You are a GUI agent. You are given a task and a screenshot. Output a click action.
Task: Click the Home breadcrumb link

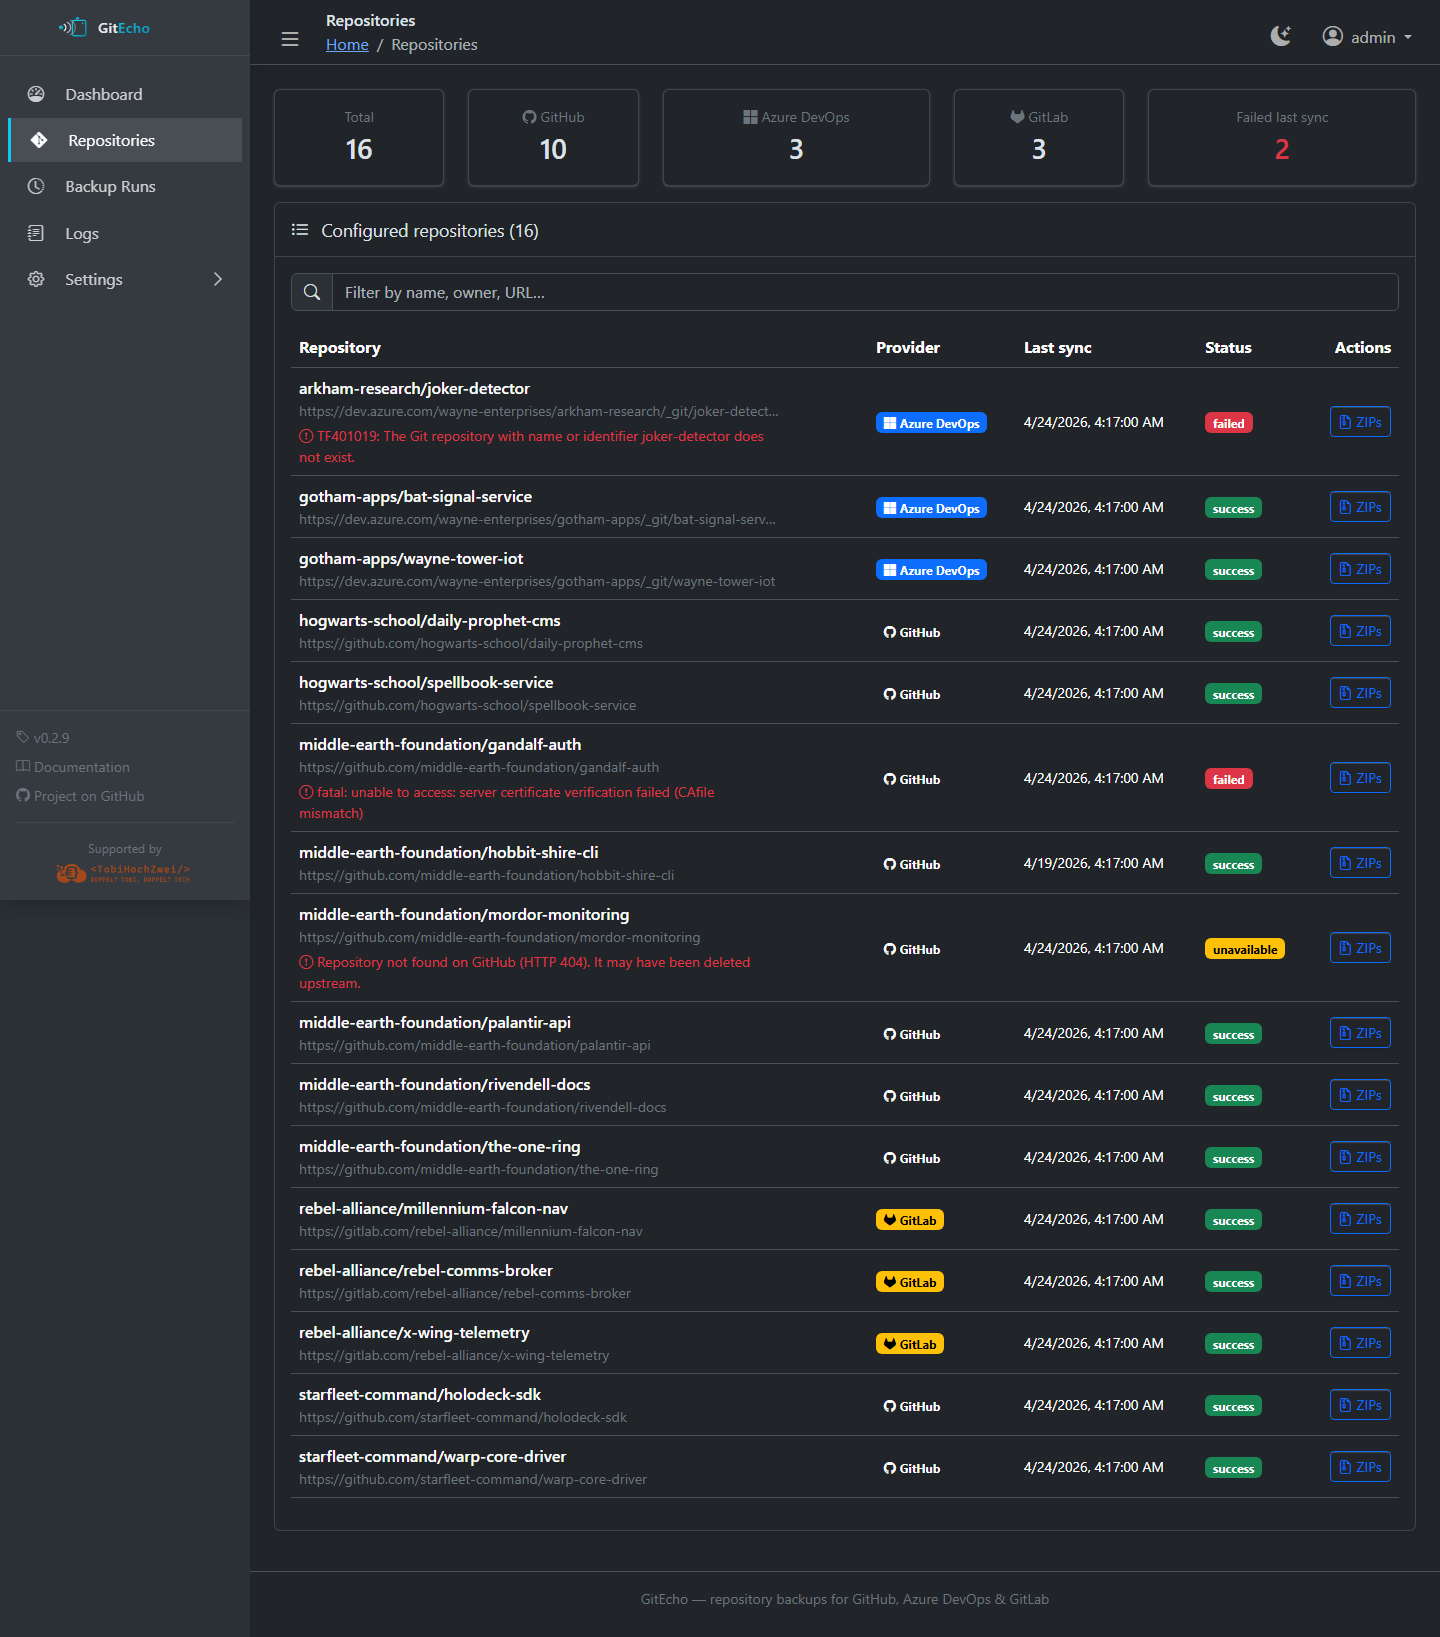[347, 45]
